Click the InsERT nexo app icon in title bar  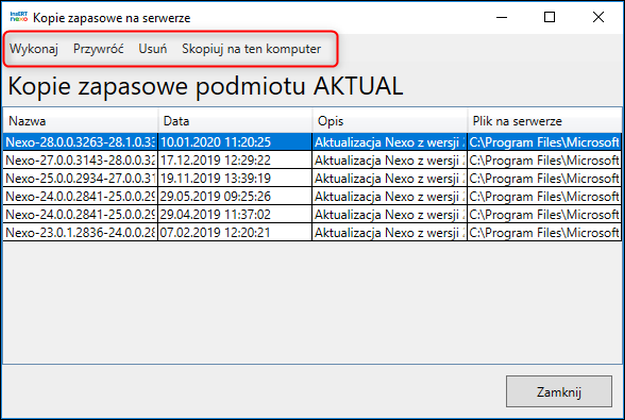19,17
